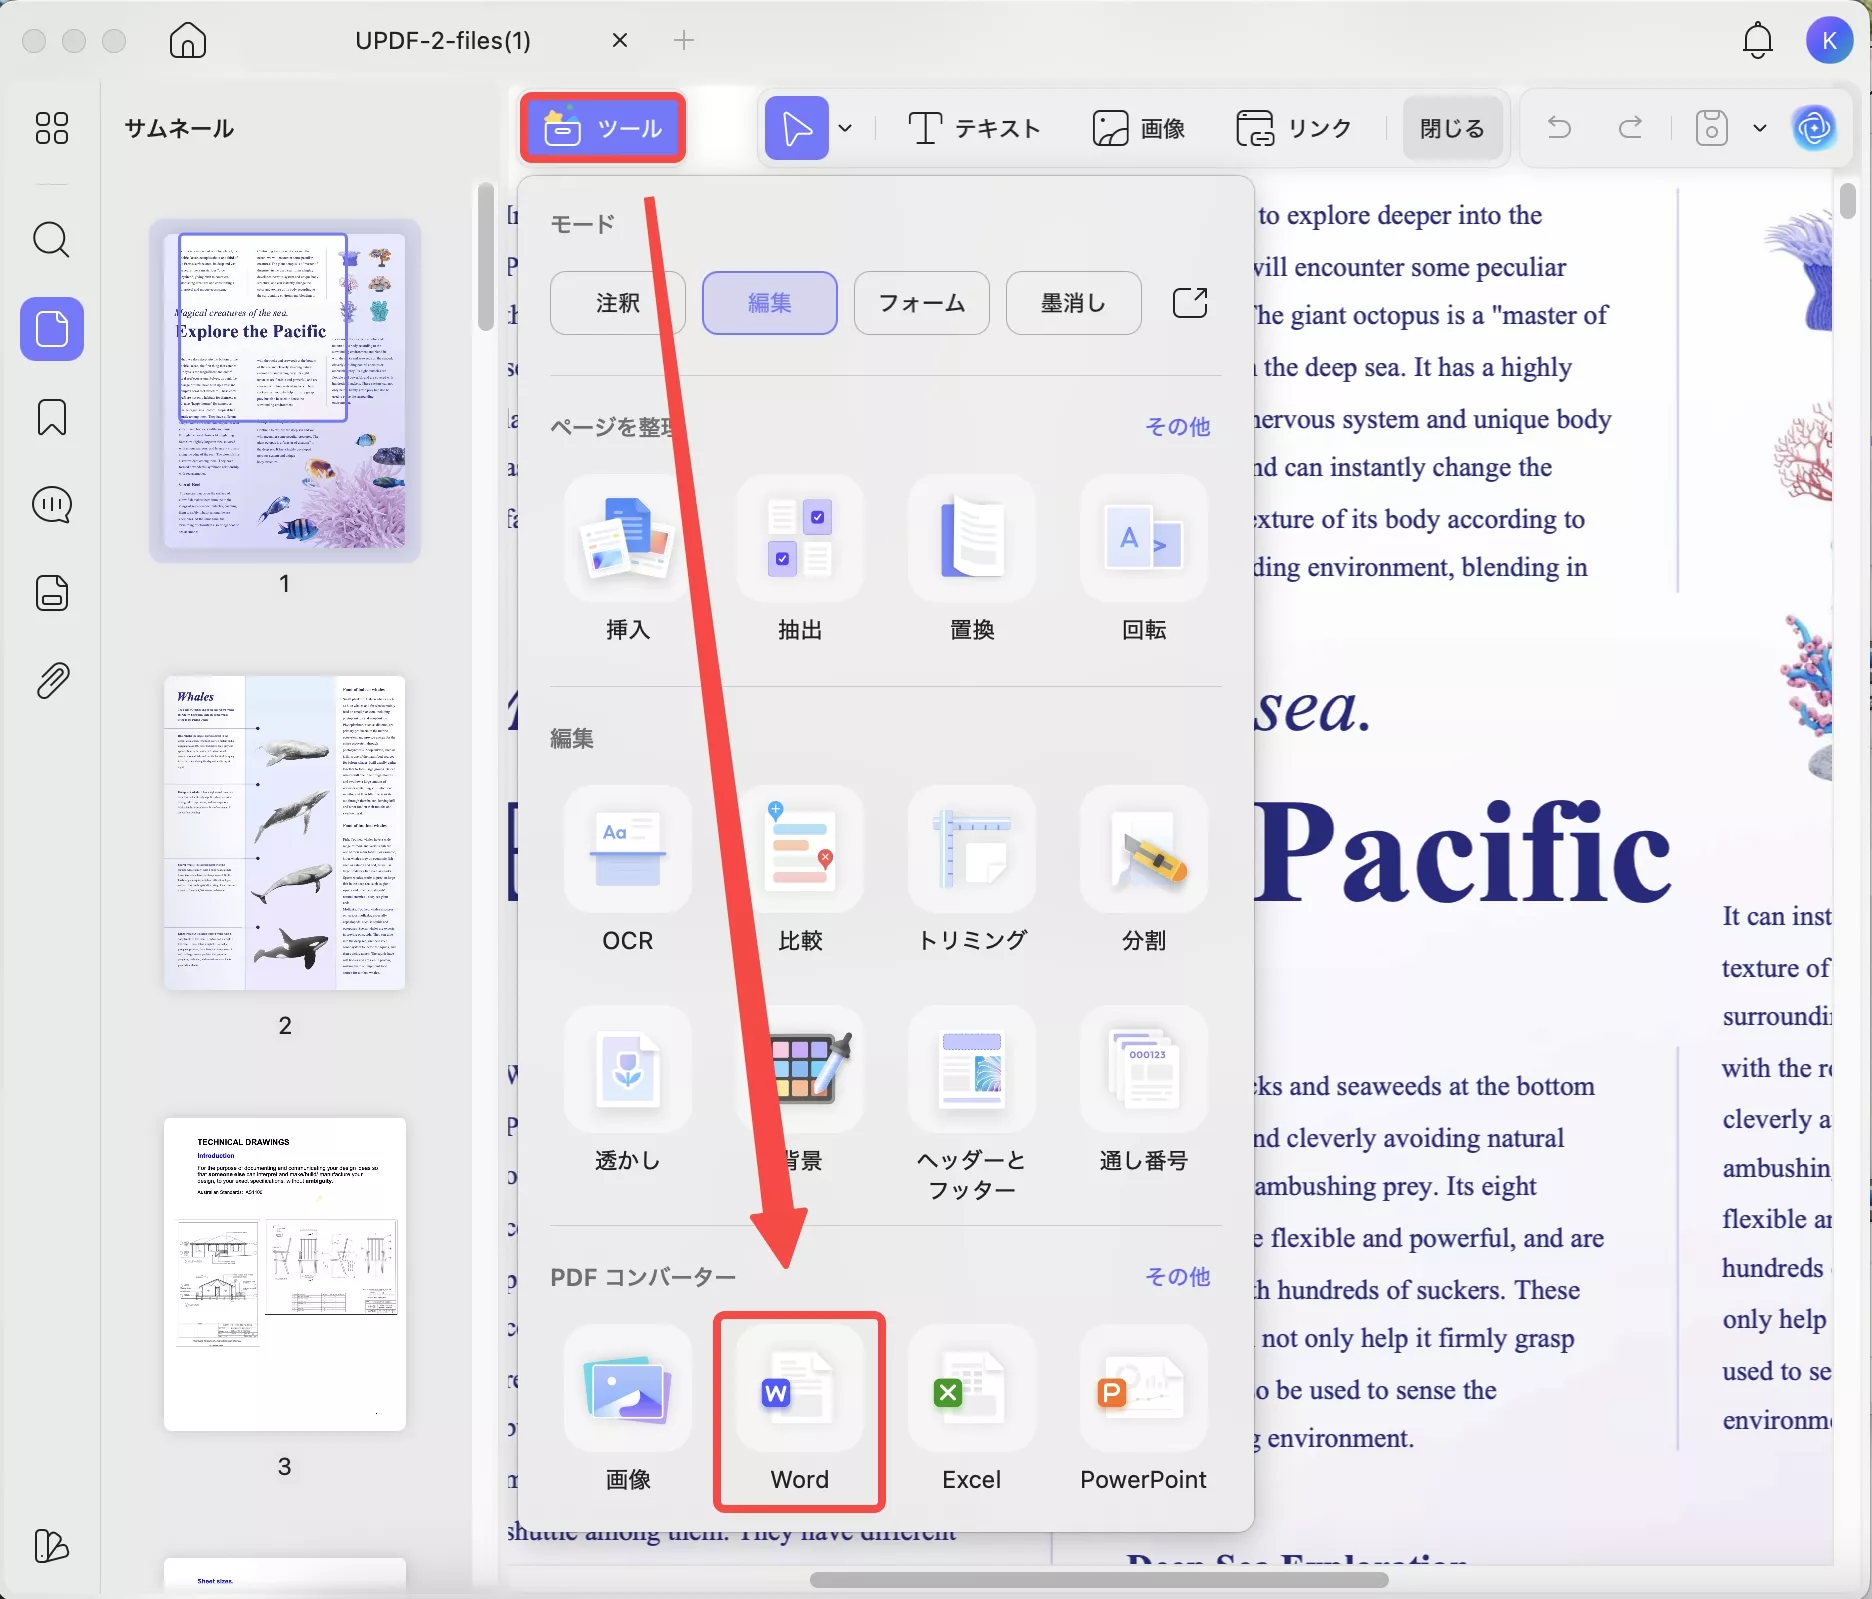Viewport: 1872px width, 1599px height.
Task: Expand the save options dropdown arrow
Action: click(1760, 128)
